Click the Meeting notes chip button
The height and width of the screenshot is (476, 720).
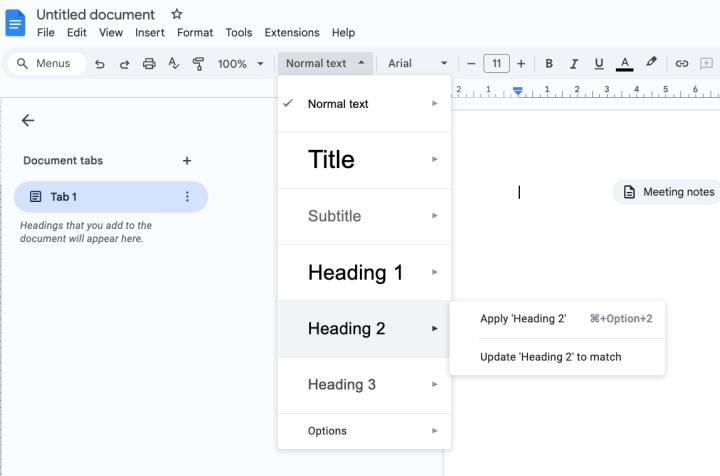click(x=668, y=192)
